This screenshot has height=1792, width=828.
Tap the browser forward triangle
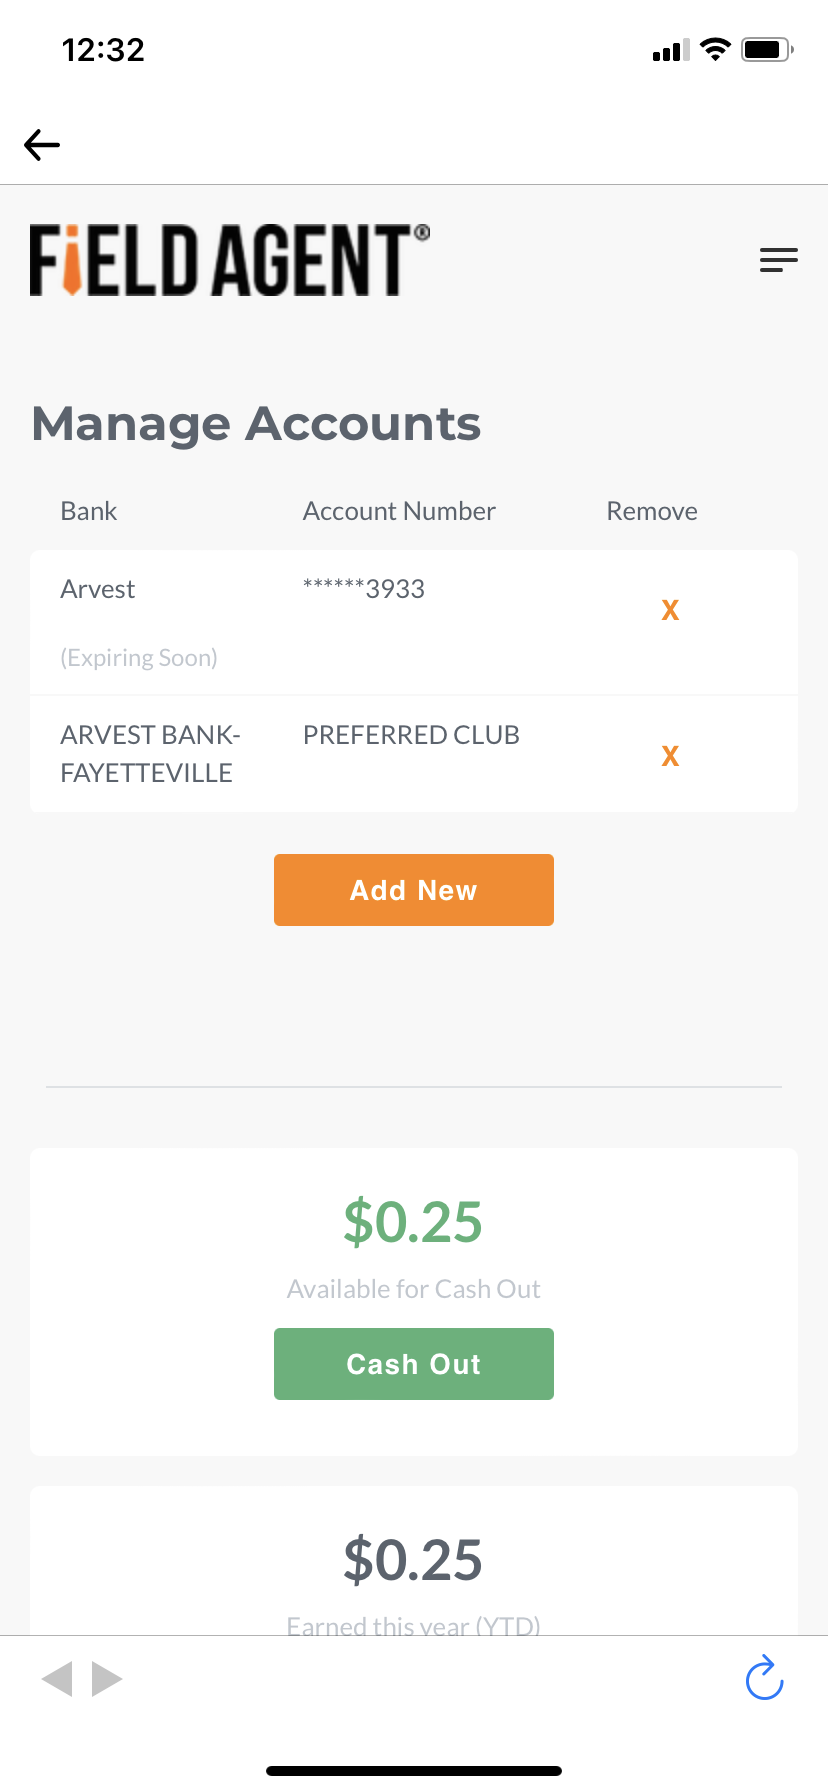coord(107,1679)
